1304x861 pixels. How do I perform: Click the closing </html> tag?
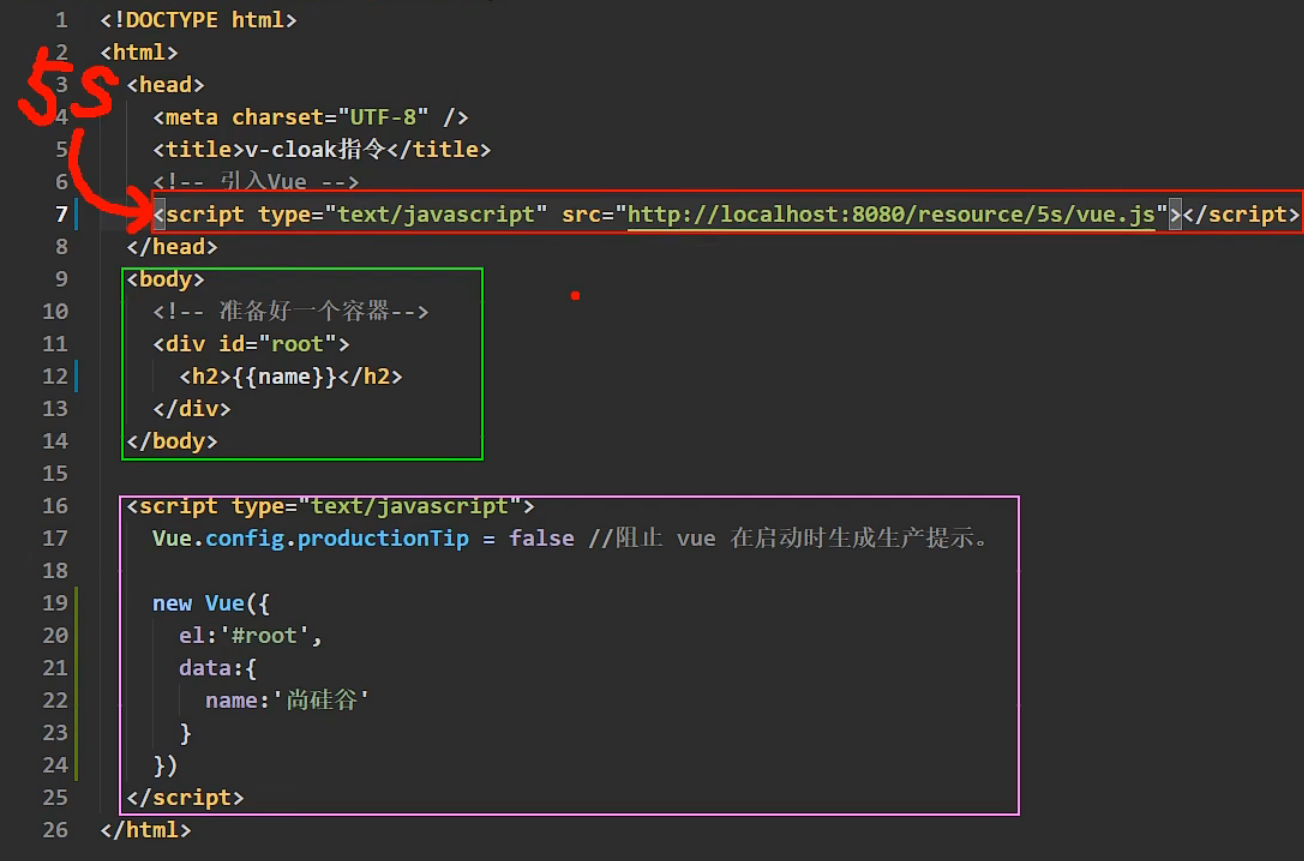pos(146,830)
